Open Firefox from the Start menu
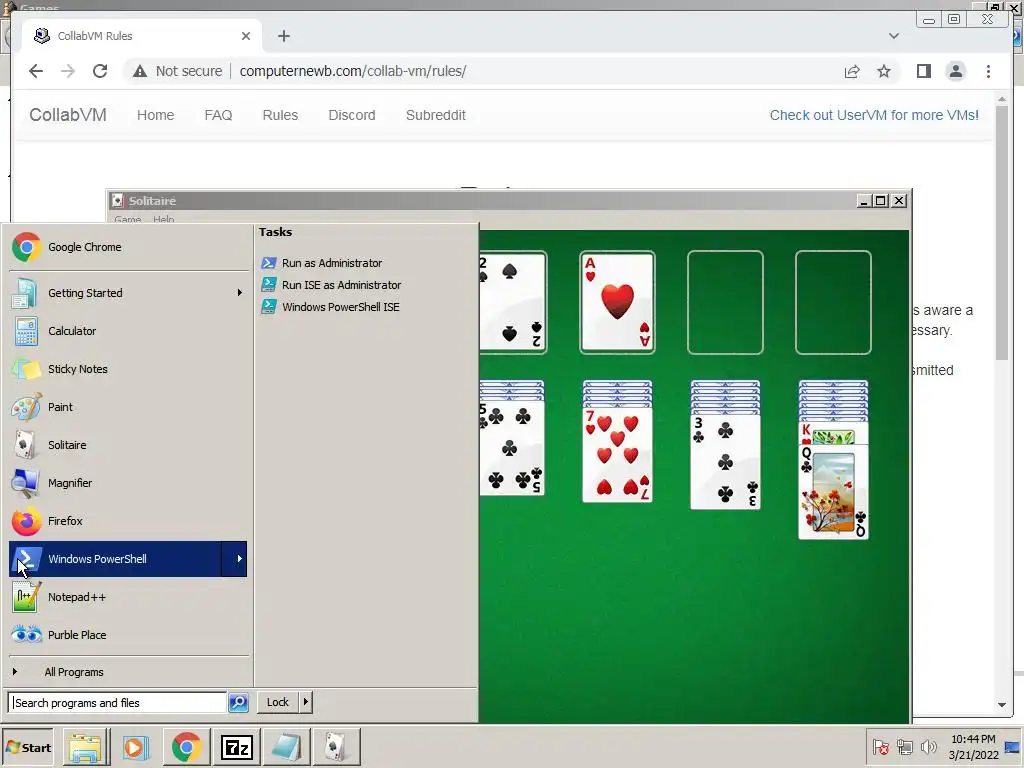The width and height of the screenshot is (1024, 768). point(128,520)
